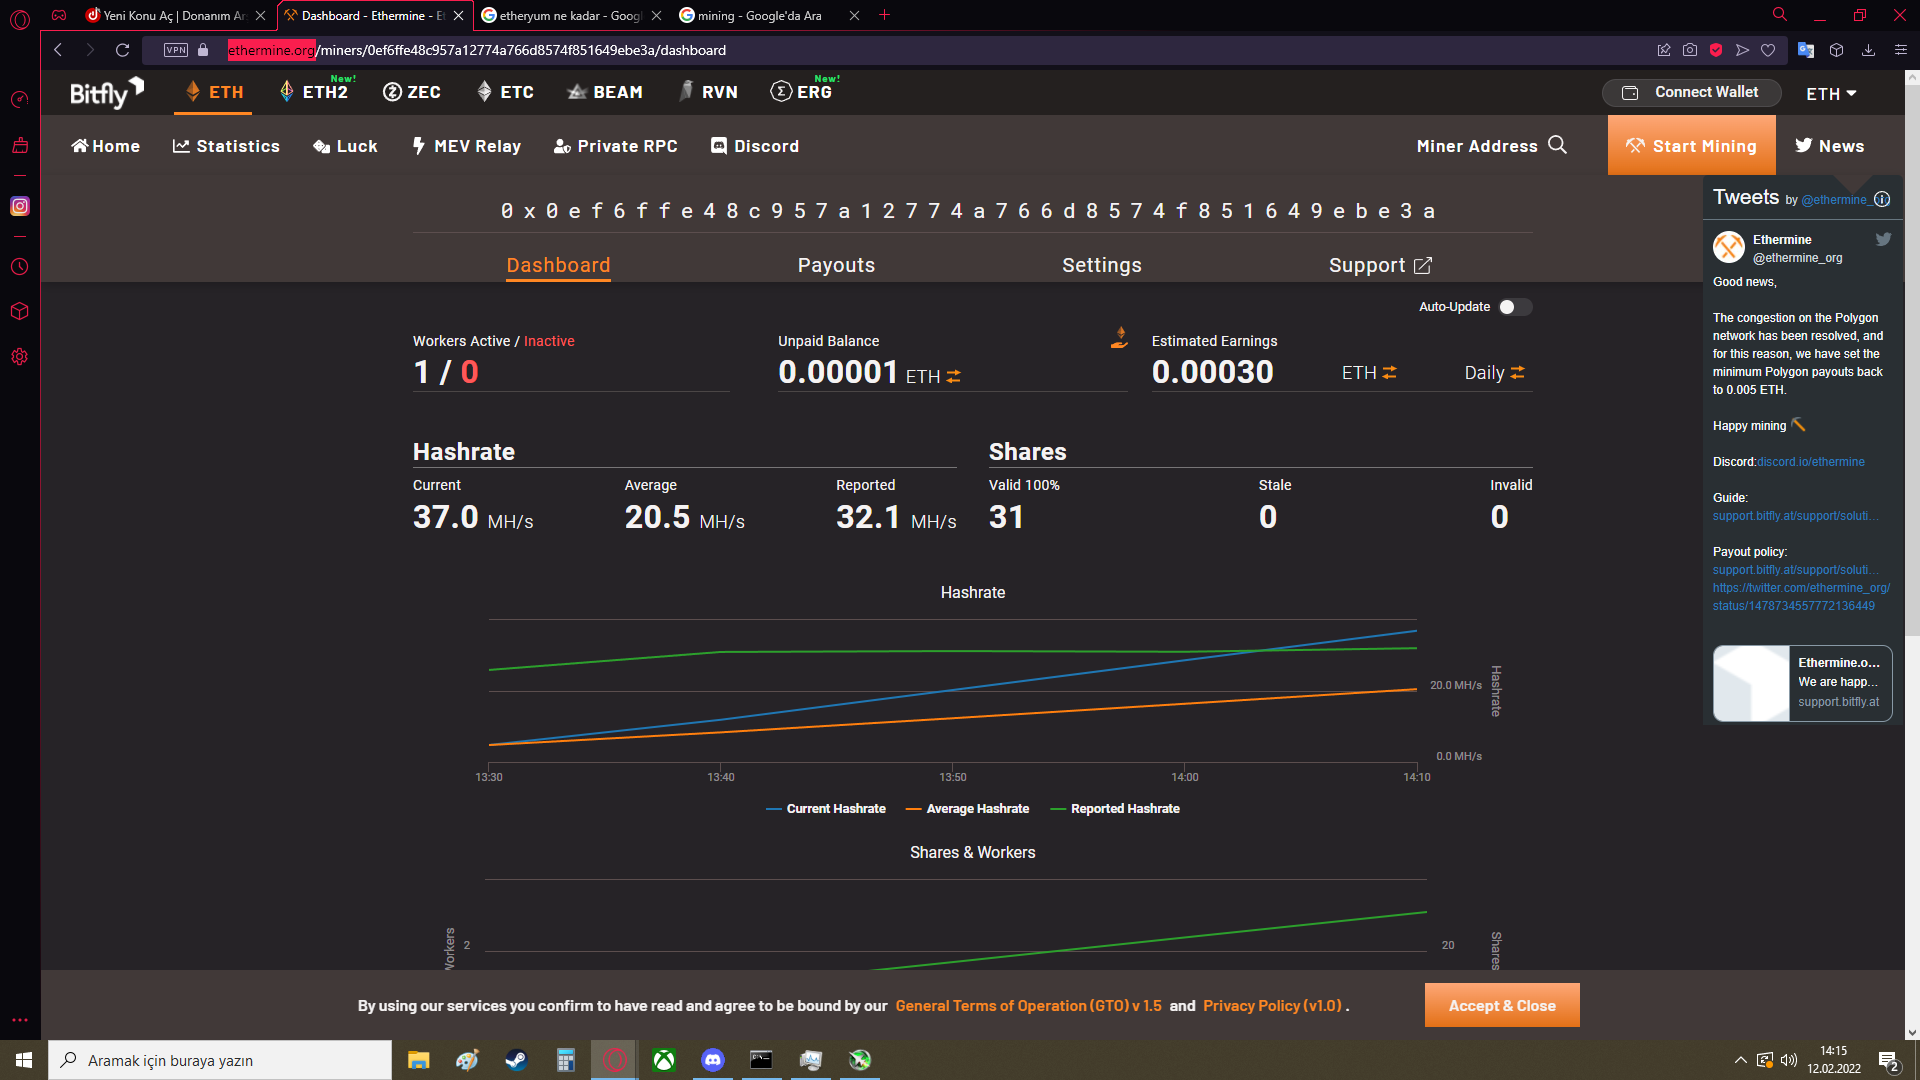
Task: Open the Luck page
Action: (x=345, y=146)
